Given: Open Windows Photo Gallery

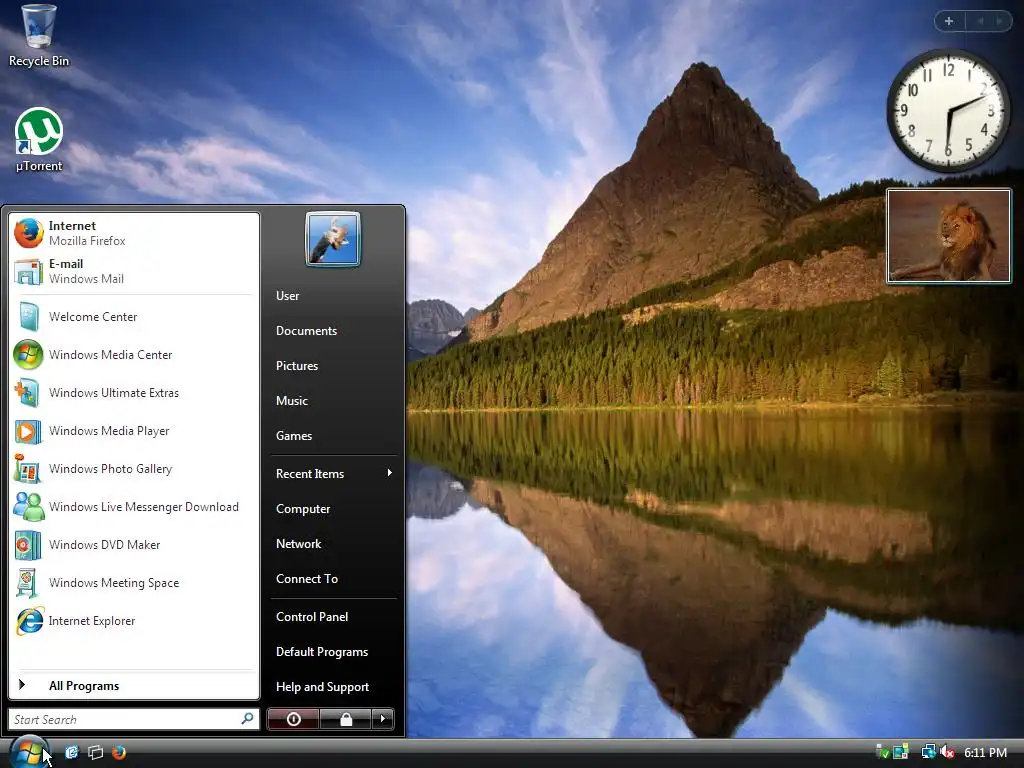Looking at the screenshot, I should (134, 469).
